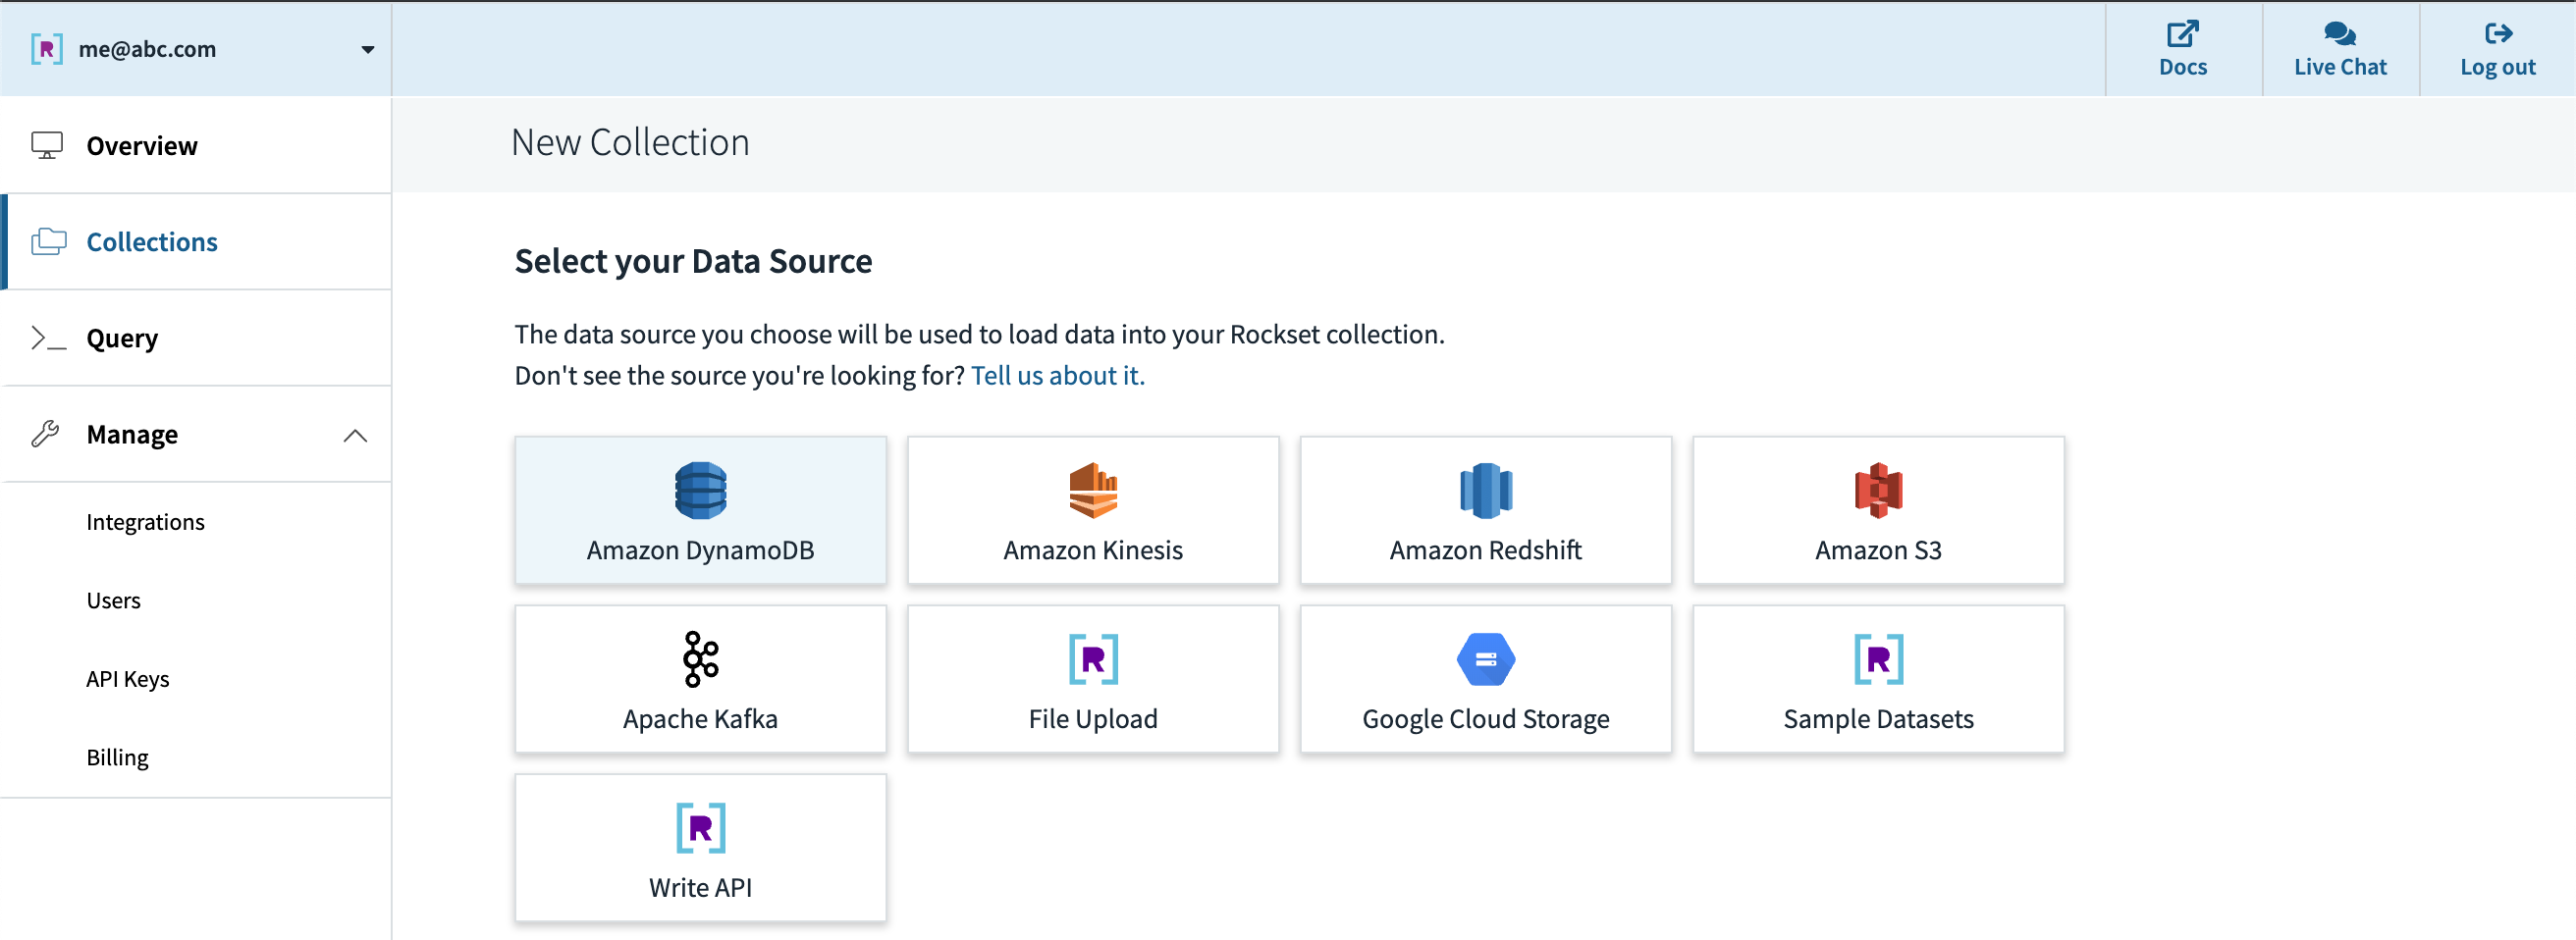
Task: Click the Query terminal prompt icon
Action: click(48, 338)
